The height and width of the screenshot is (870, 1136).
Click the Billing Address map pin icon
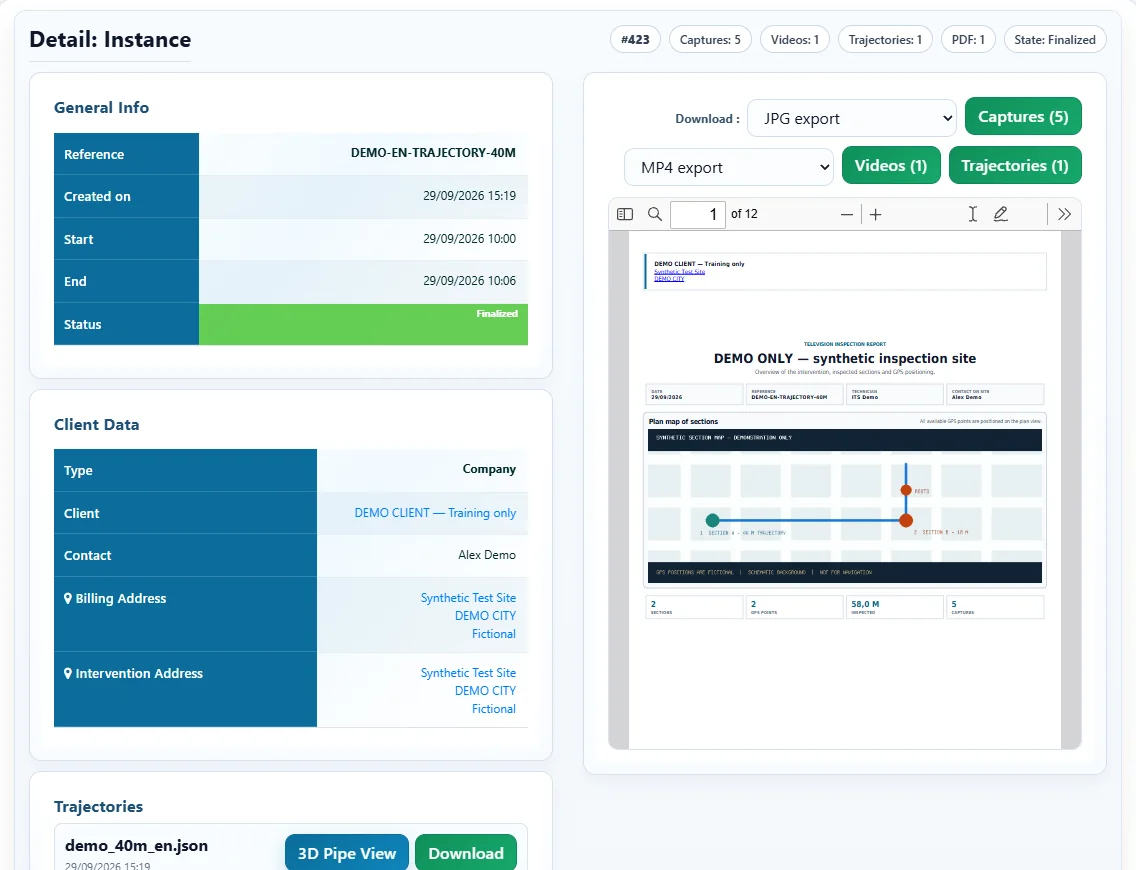67,598
